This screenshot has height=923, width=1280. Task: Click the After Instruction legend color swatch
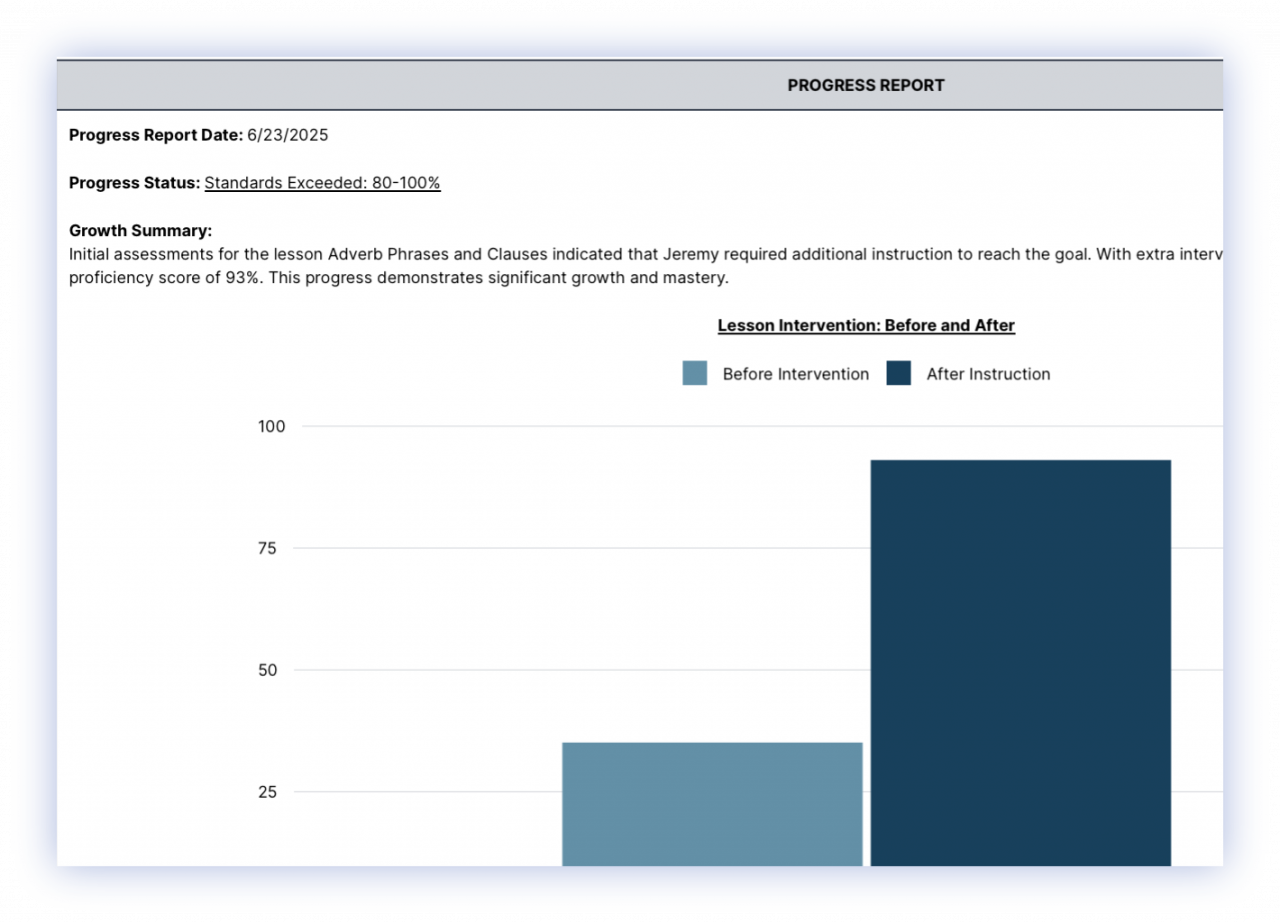point(899,374)
